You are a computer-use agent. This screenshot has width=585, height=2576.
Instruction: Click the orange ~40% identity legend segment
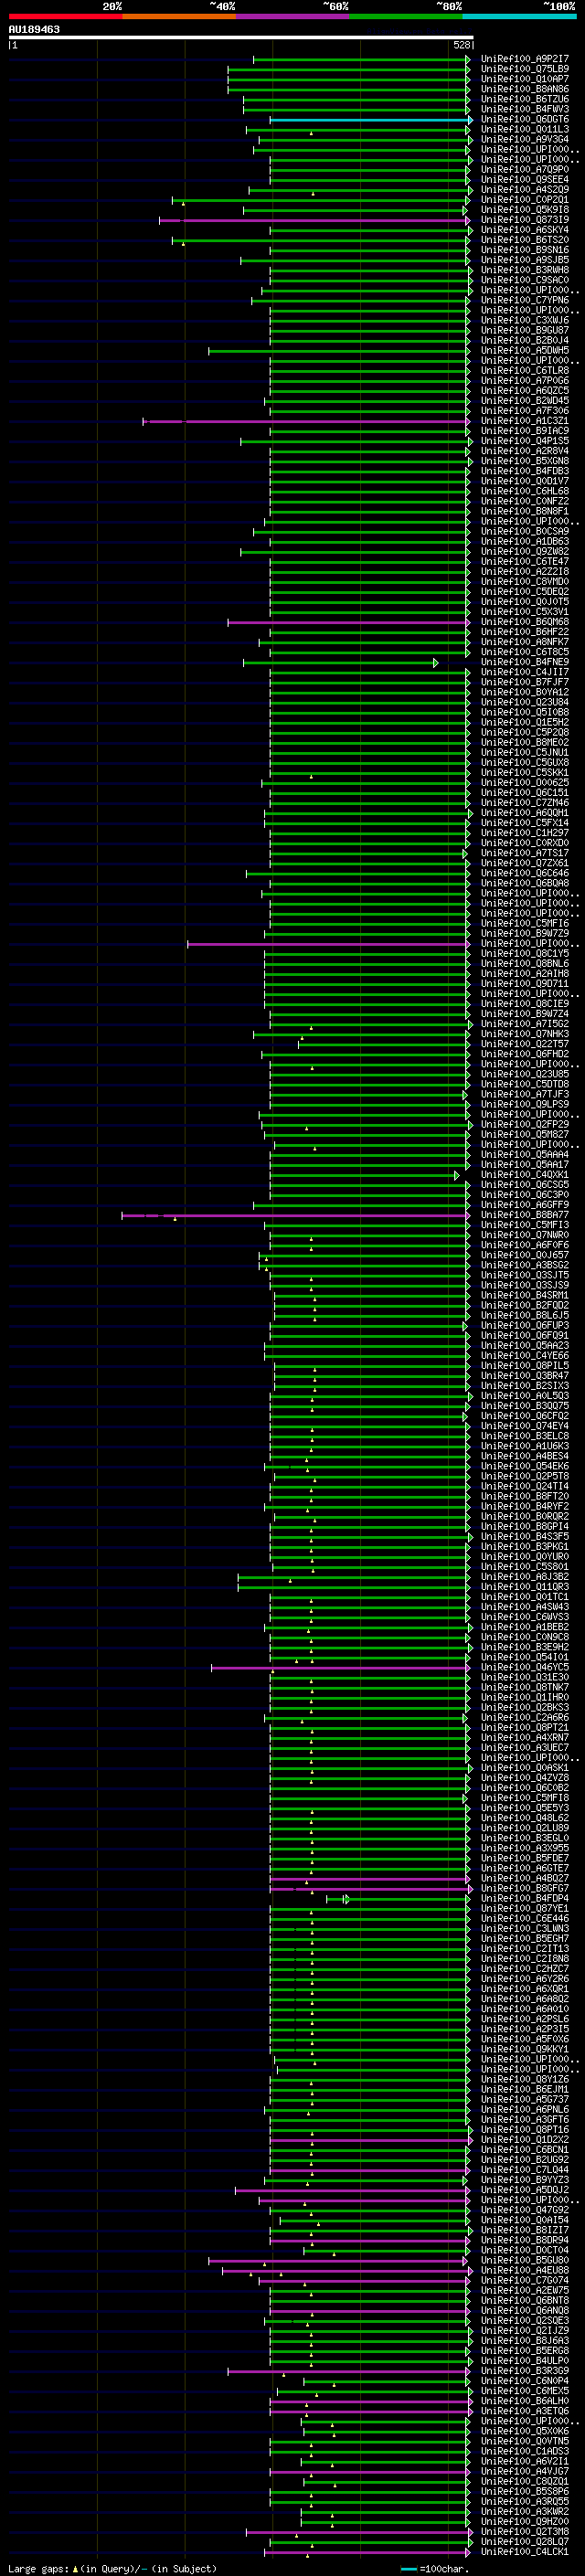coord(179,16)
